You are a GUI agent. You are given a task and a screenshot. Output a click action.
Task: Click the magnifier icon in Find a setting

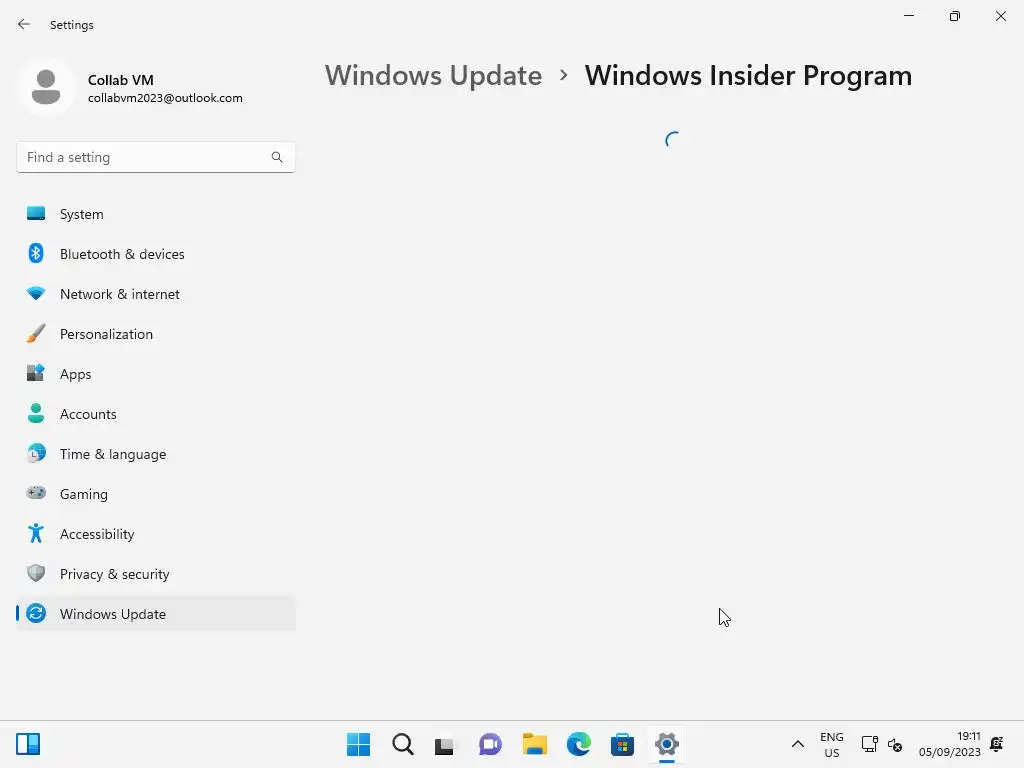(x=277, y=157)
